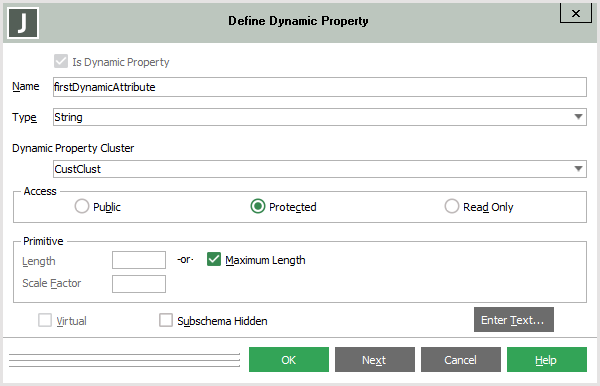
Task: Uncheck the Maximum Length checkbox
Action: (214, 259)
